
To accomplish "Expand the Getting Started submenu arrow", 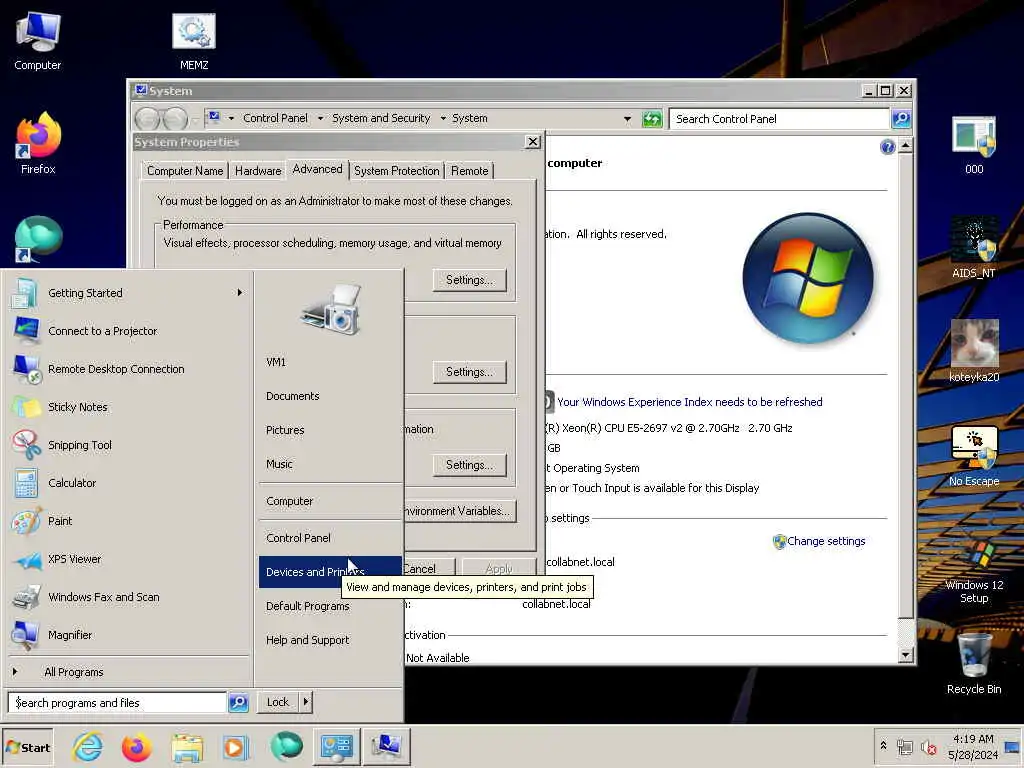I will [240, 293].
